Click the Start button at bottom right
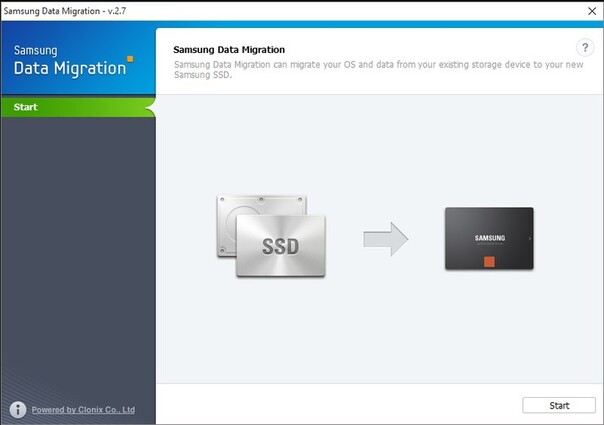This screenshot has height=425, width=604. pos(559,405)
